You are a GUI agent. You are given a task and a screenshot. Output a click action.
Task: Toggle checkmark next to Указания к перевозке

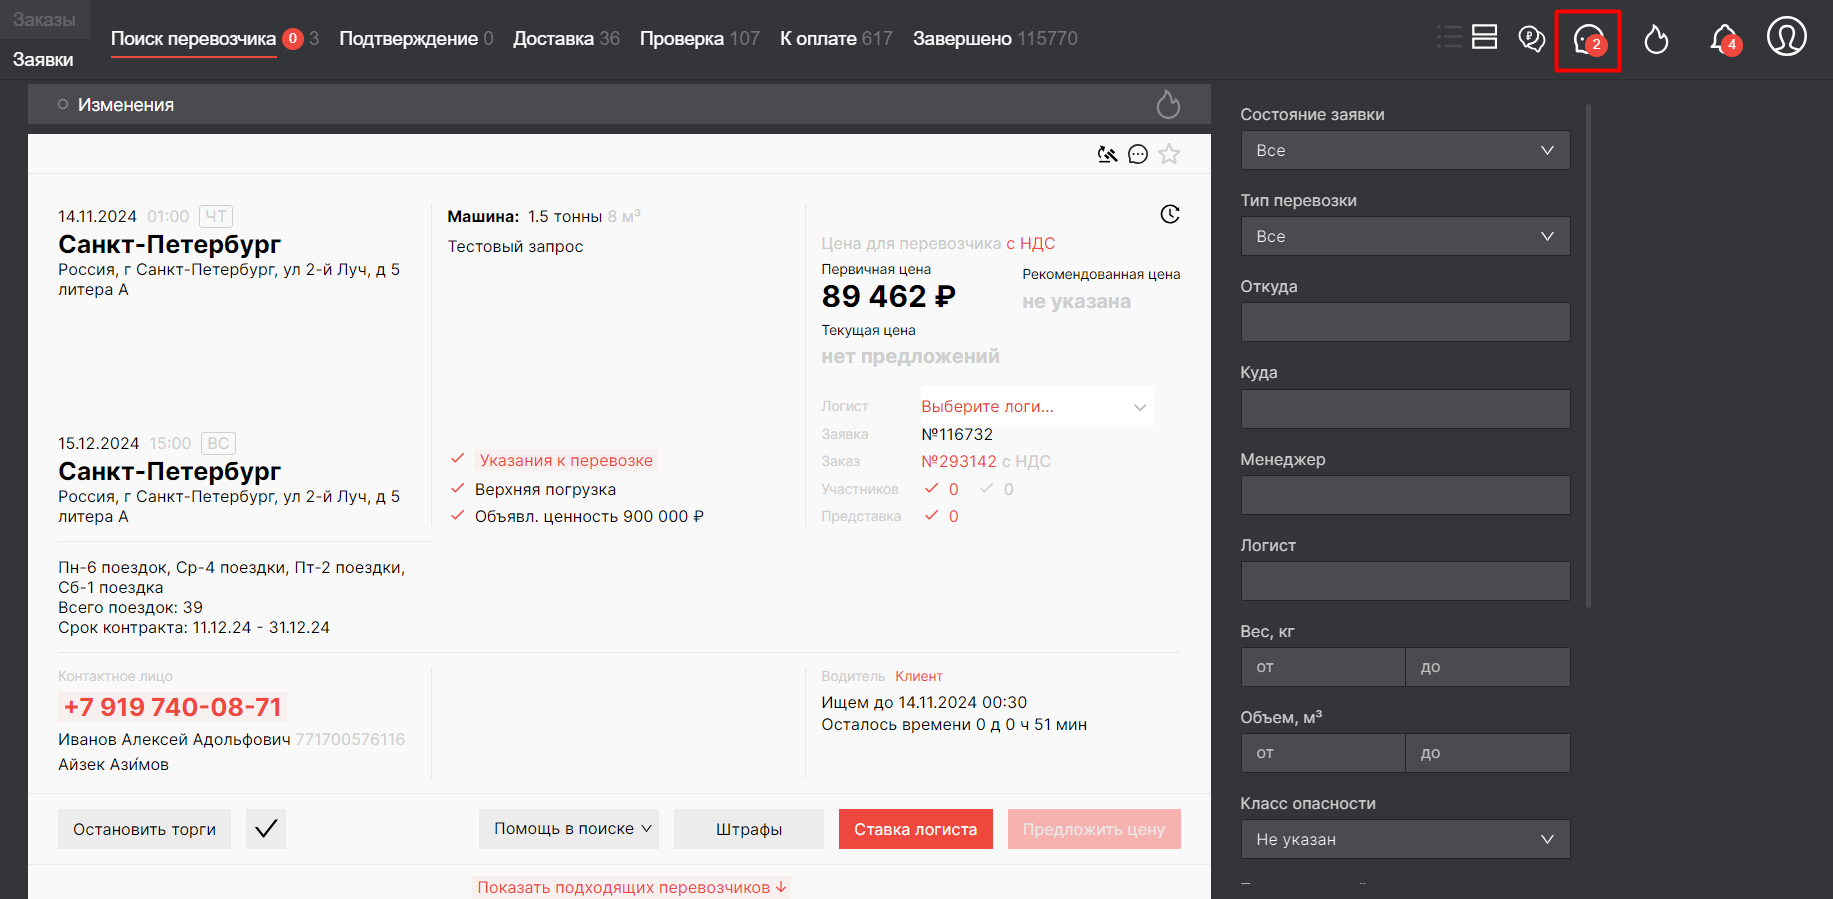pos(457,459)
